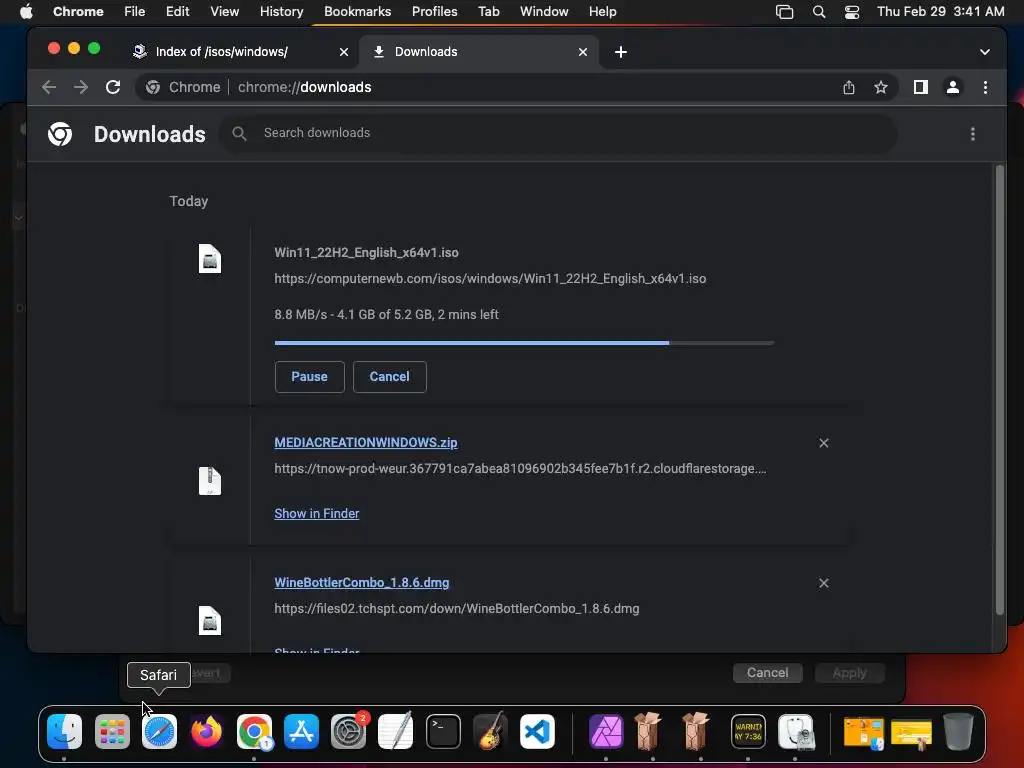Open Disk Utility from the Dock
Image resolution: width=1024 pixels, height=768 pixels.
[x=795, y=731]
